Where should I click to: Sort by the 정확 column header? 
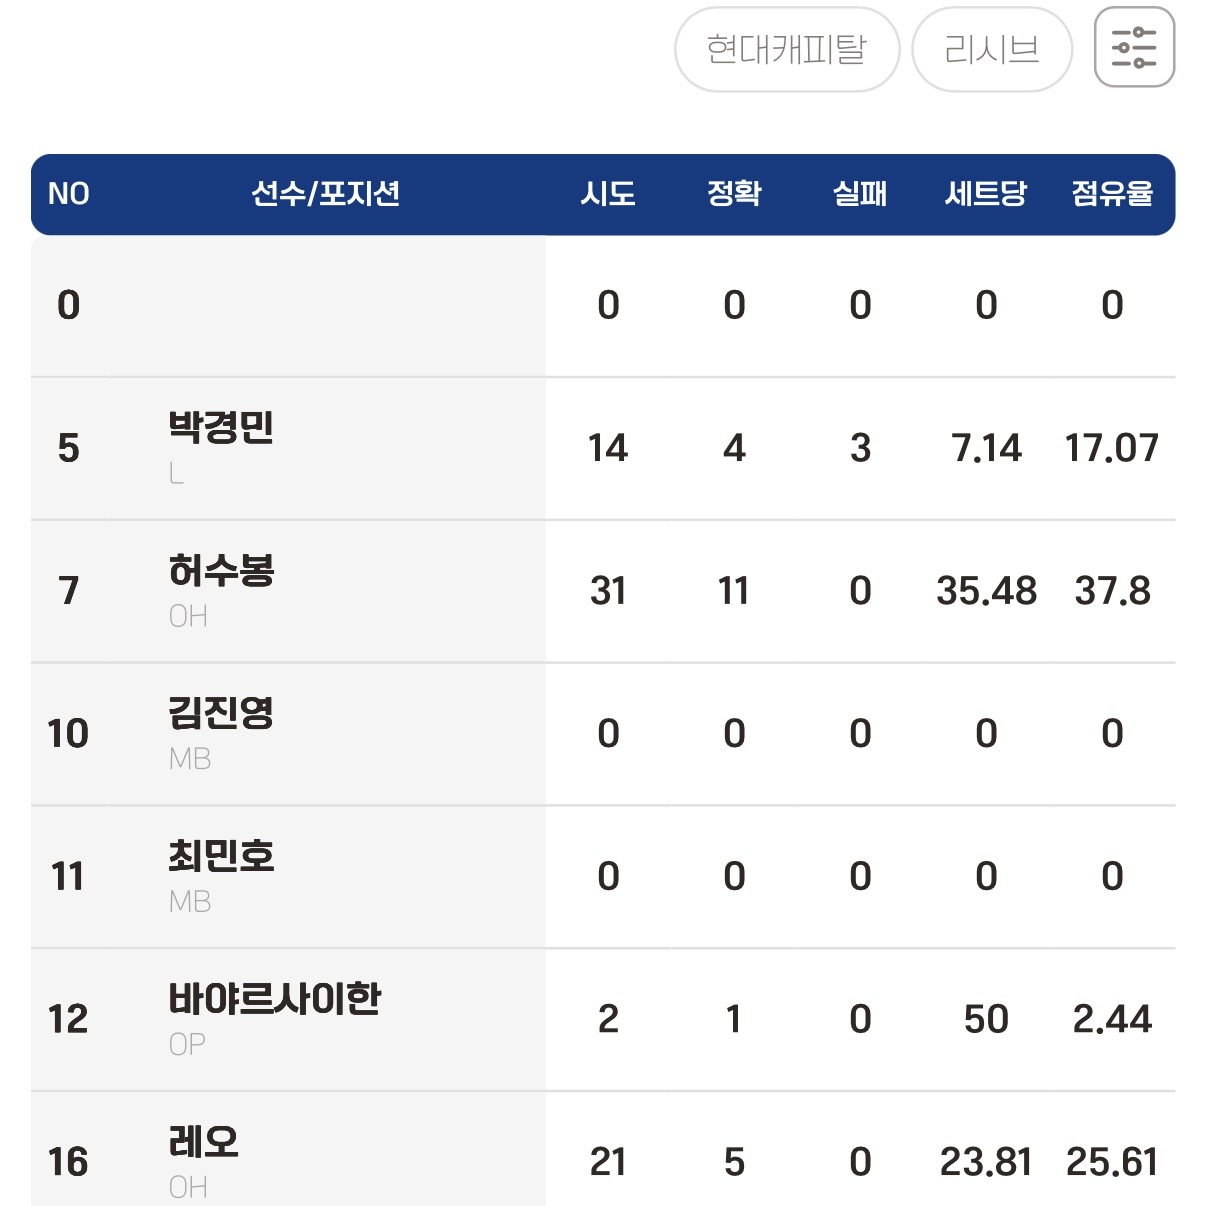click(x=734, y=193)
